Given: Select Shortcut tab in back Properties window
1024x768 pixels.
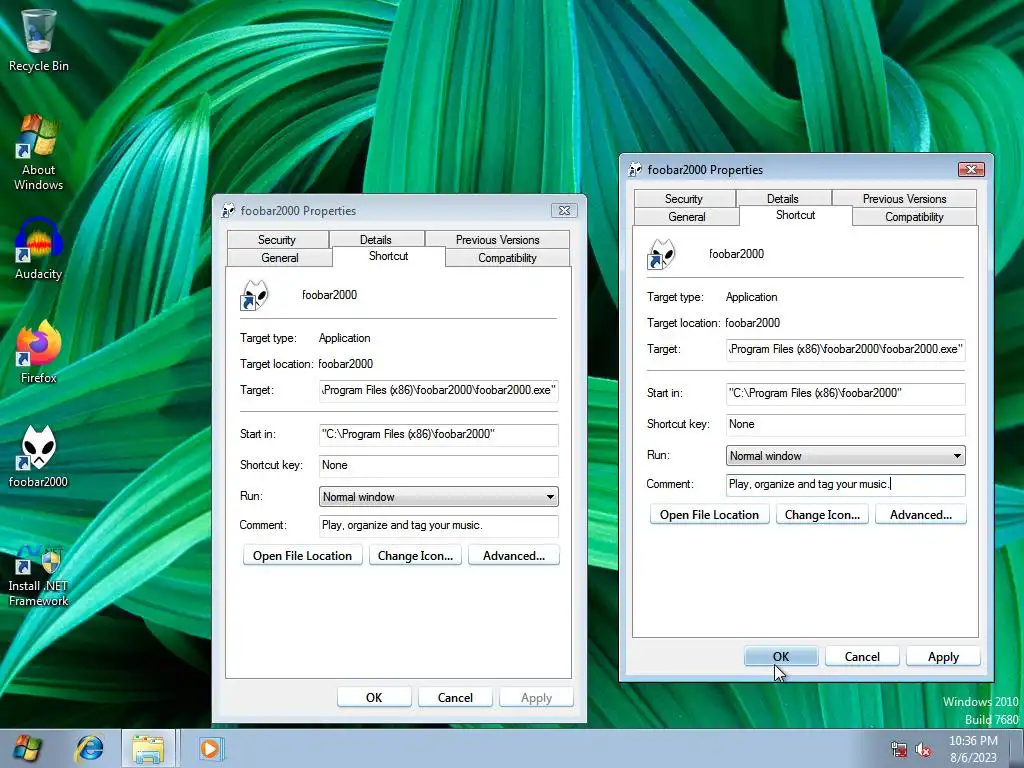Looking at the screenshot, I should (389, 256).
